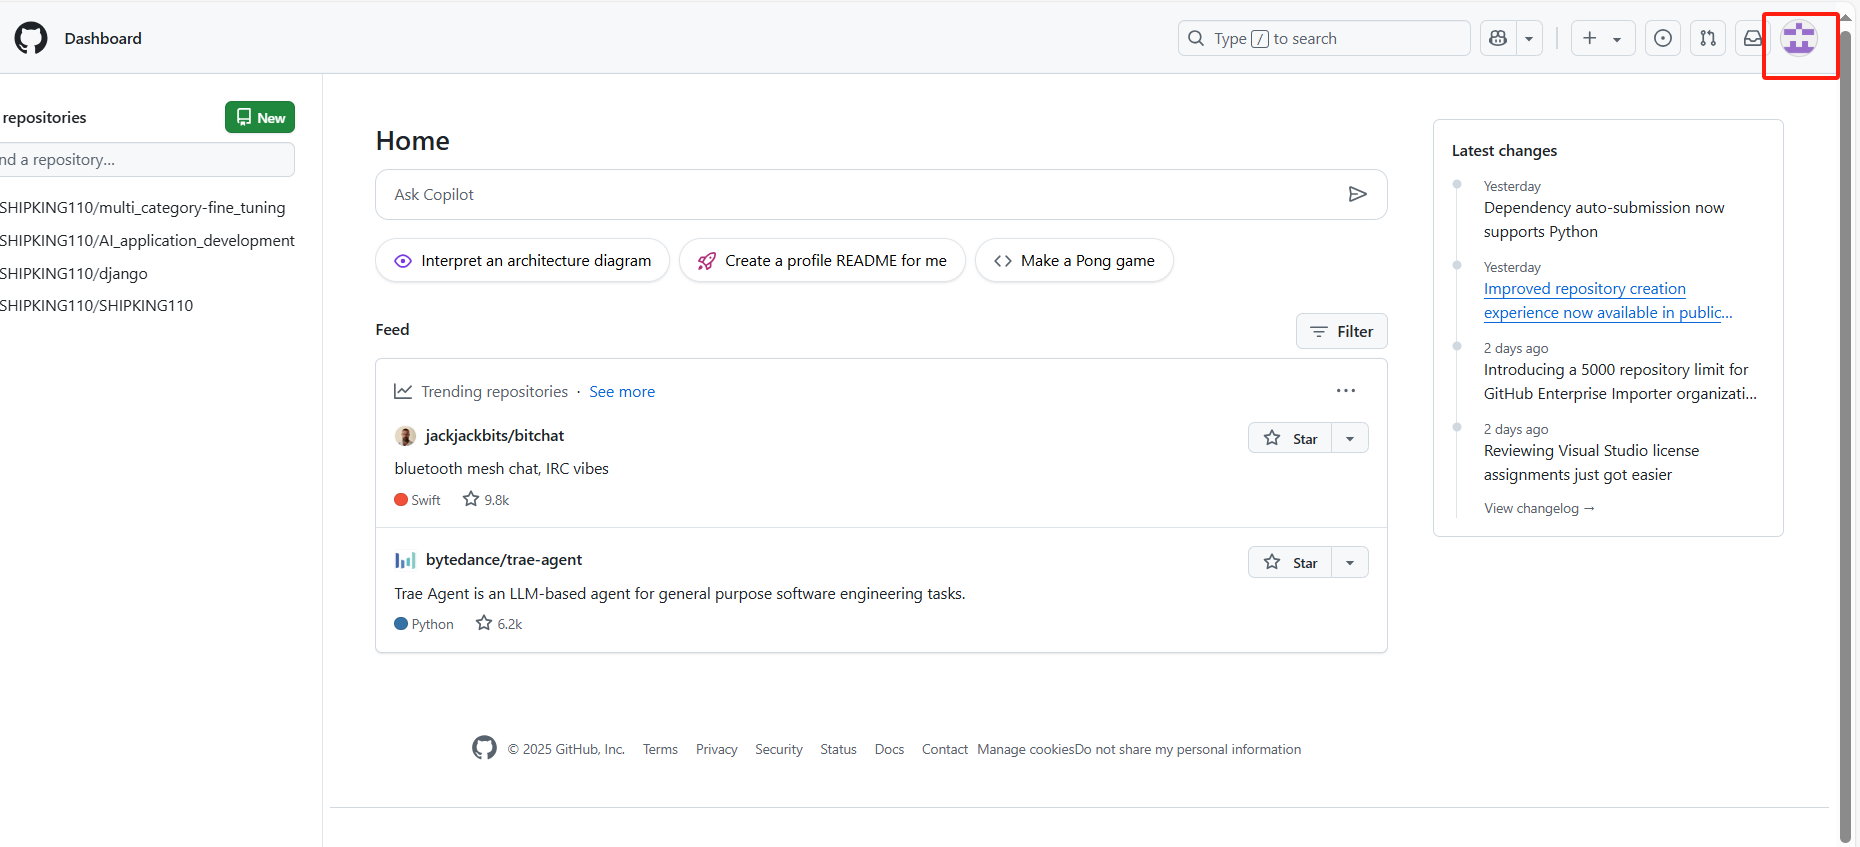Screen dimensions: 1860x847
Task: Open the SHIPKING110/SHIPKING110 repository
Action: click(x=97, y=305)
